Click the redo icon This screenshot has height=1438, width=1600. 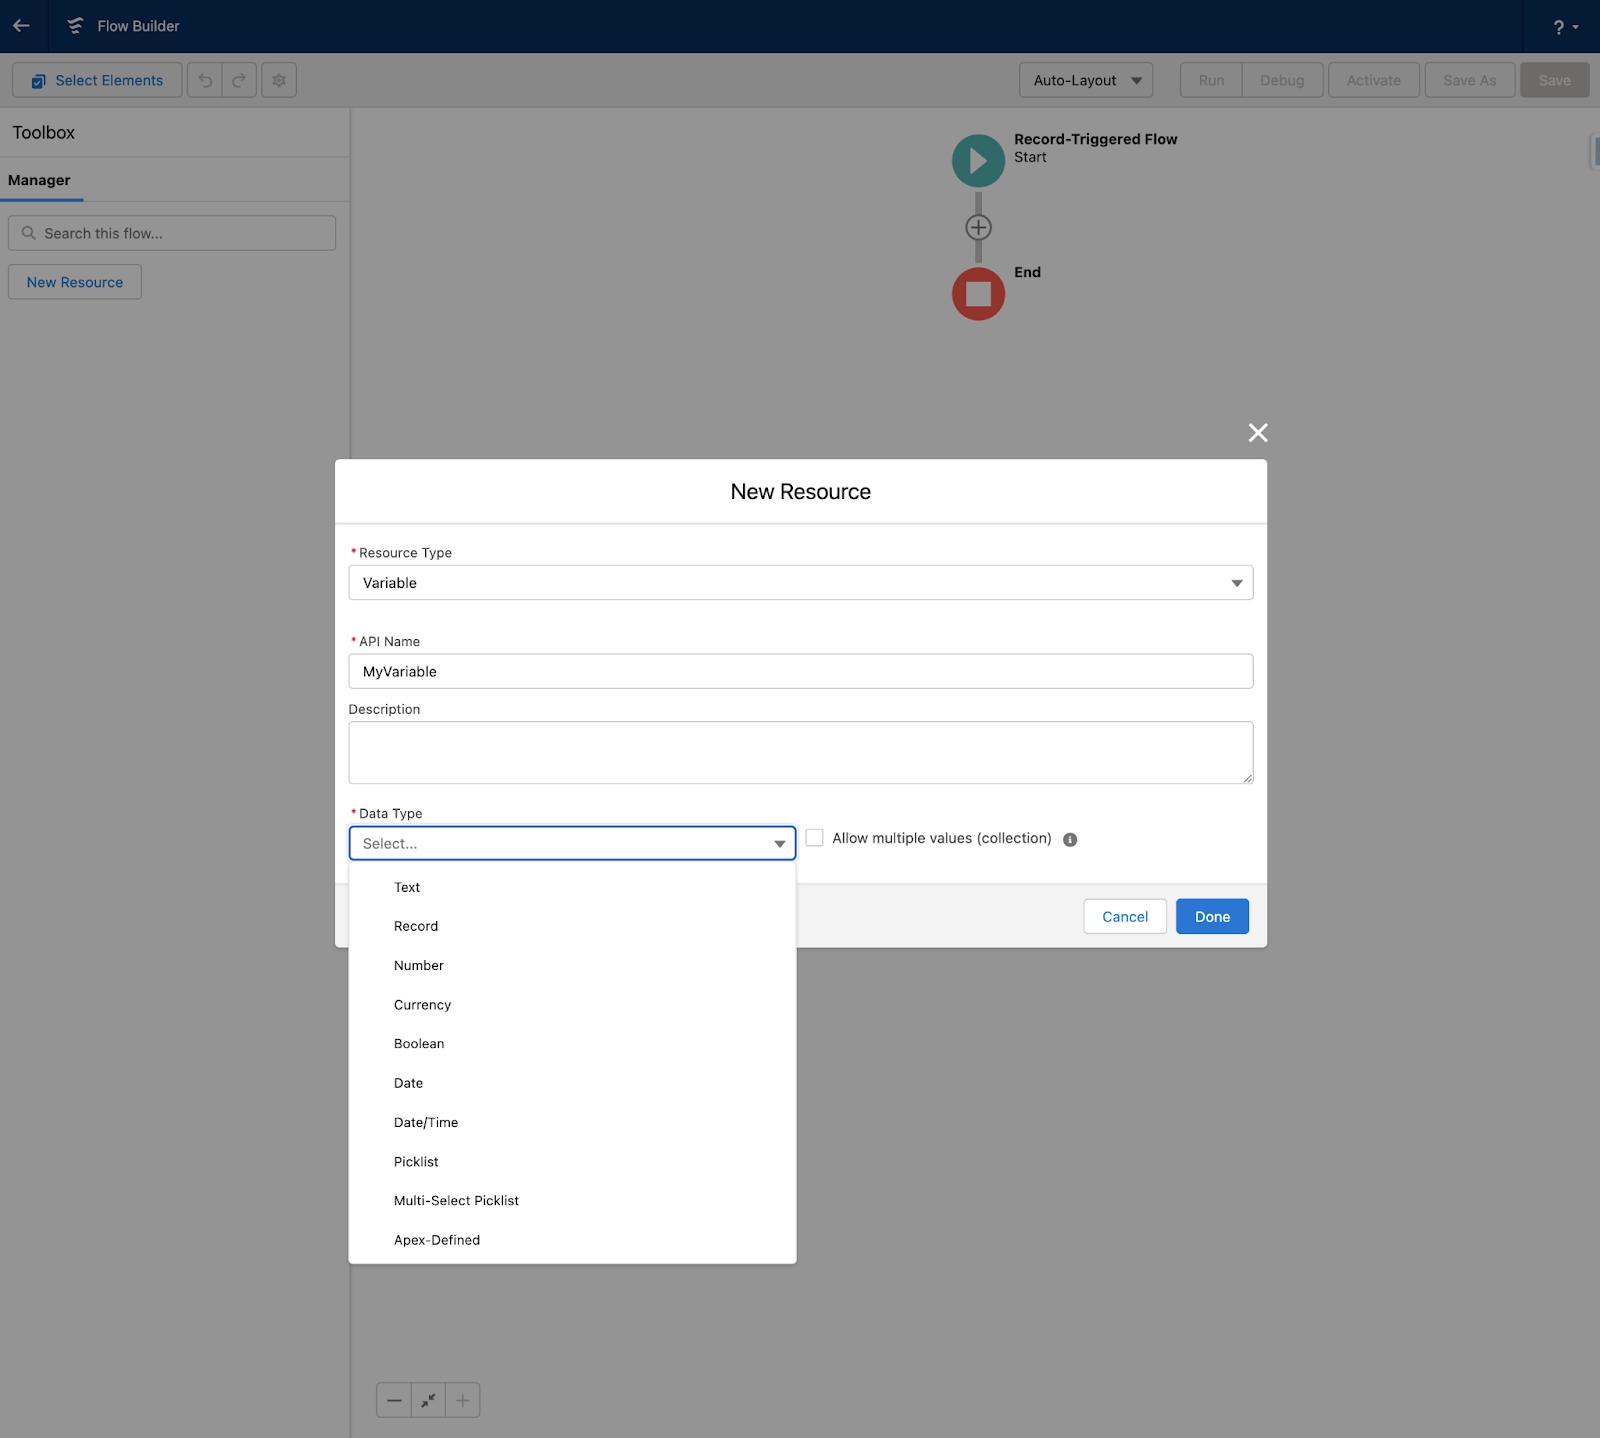[239, 79]
